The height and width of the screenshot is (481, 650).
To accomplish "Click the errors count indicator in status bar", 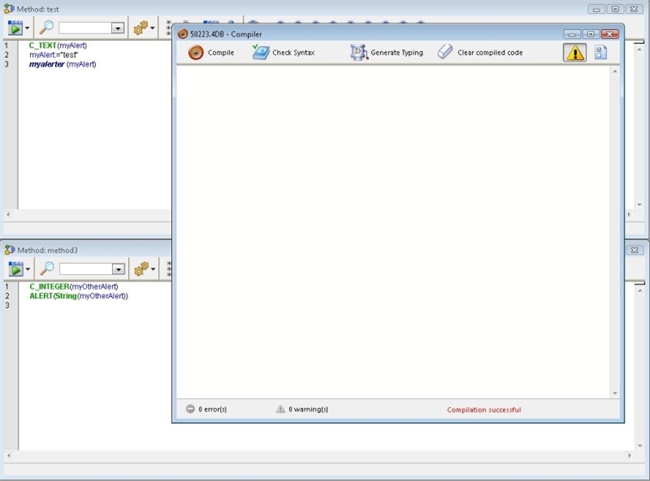I will [206, 409].
